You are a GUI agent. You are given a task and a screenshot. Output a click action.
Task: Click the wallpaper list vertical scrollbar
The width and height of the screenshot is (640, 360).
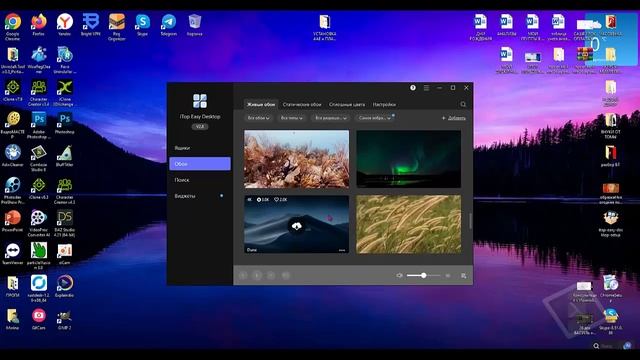tap(470, 221)
